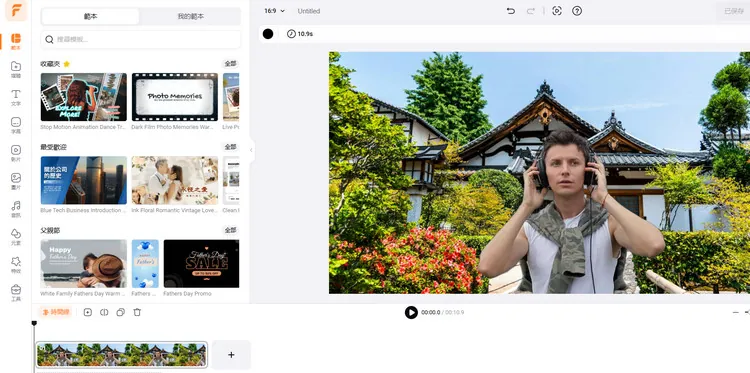Open the help question mark icon
Image resolution: width=750 pixels, height=373 pixels.
click(x=577, y=11)
